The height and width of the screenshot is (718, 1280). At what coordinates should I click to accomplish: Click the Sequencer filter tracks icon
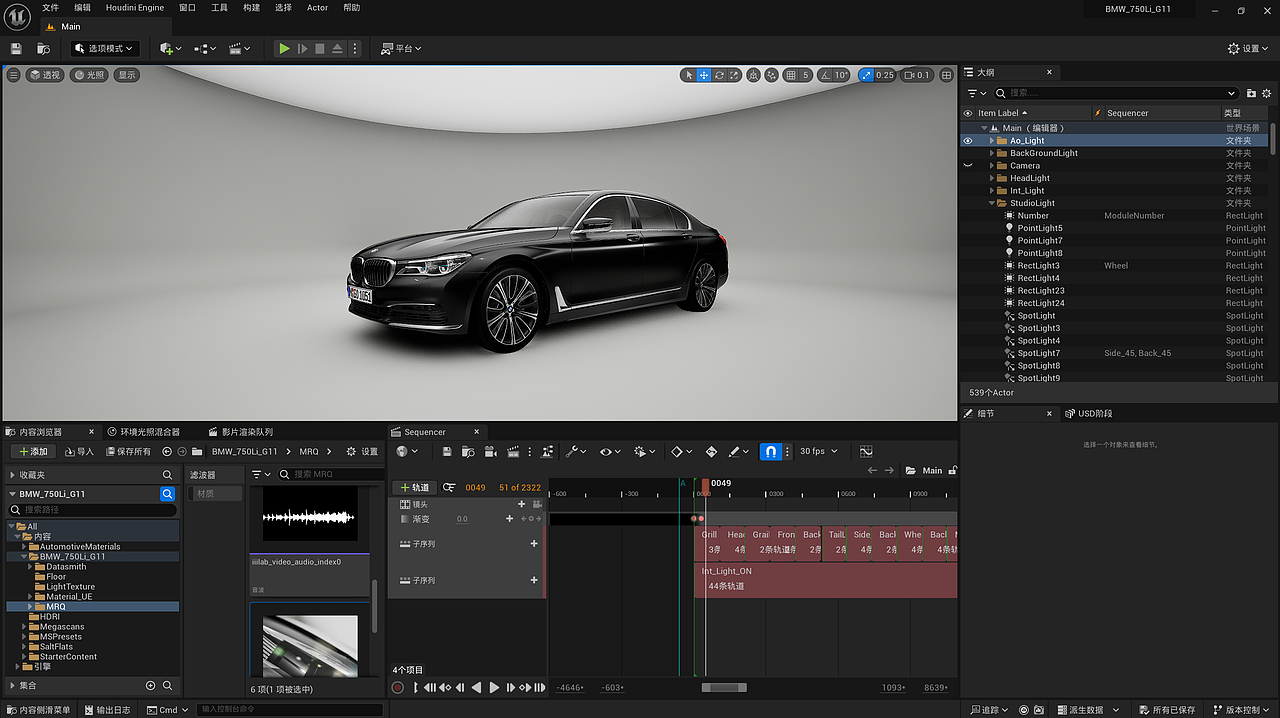[449, 487]
